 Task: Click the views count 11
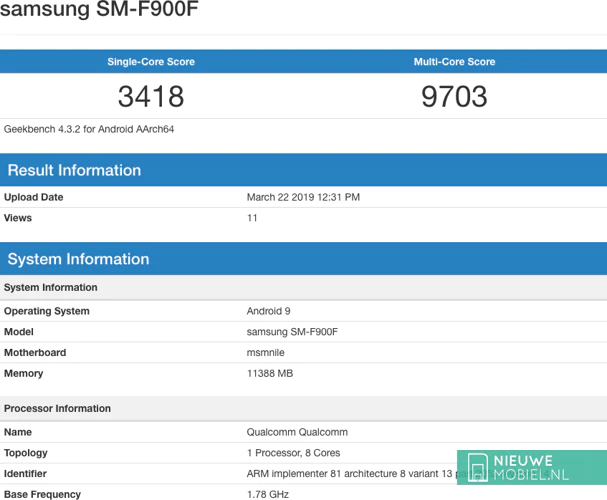[x=252, y=218]
